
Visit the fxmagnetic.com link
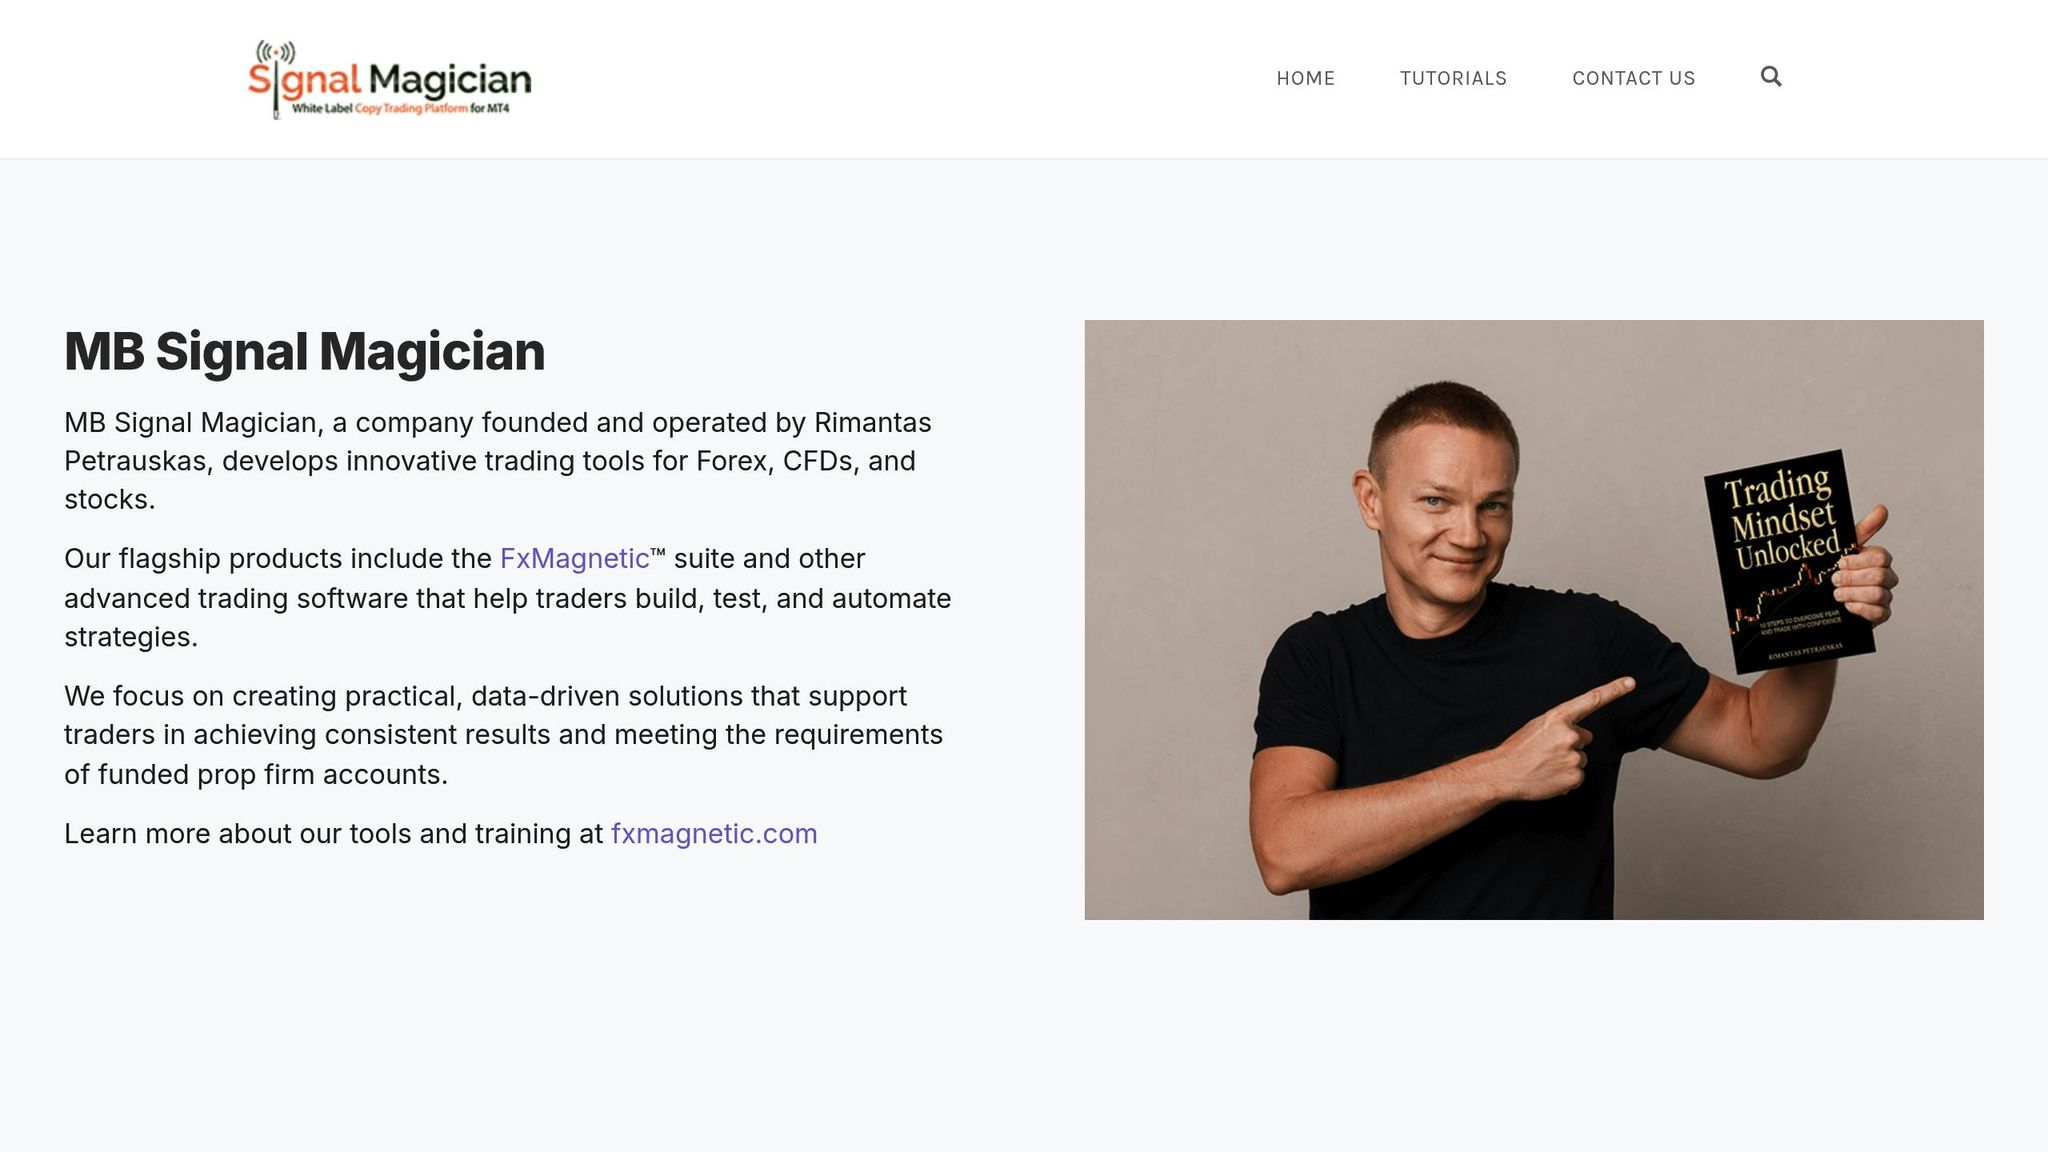tap(714, 833)
